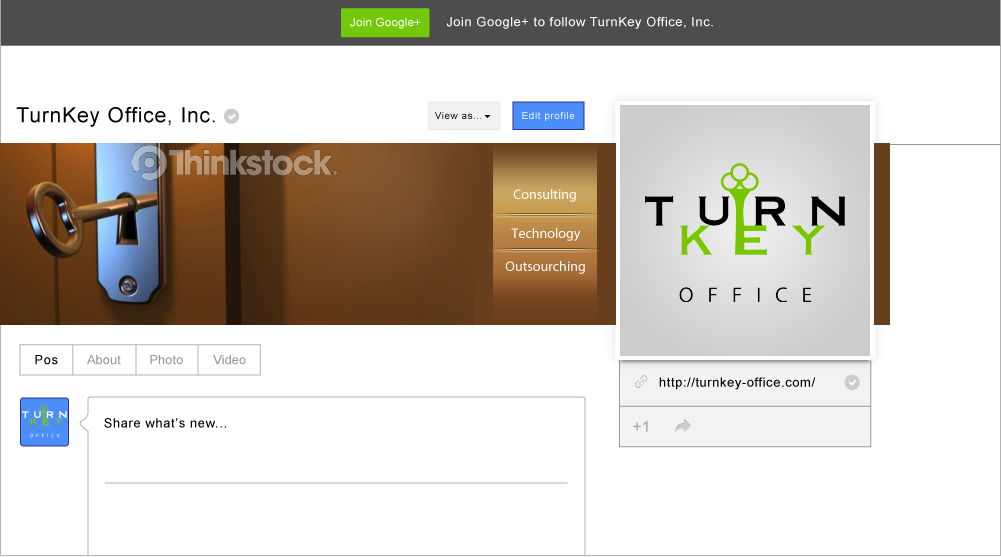Select the Pos tab
This screenshot has height=557, width=1001.
(x=46, y=360)
